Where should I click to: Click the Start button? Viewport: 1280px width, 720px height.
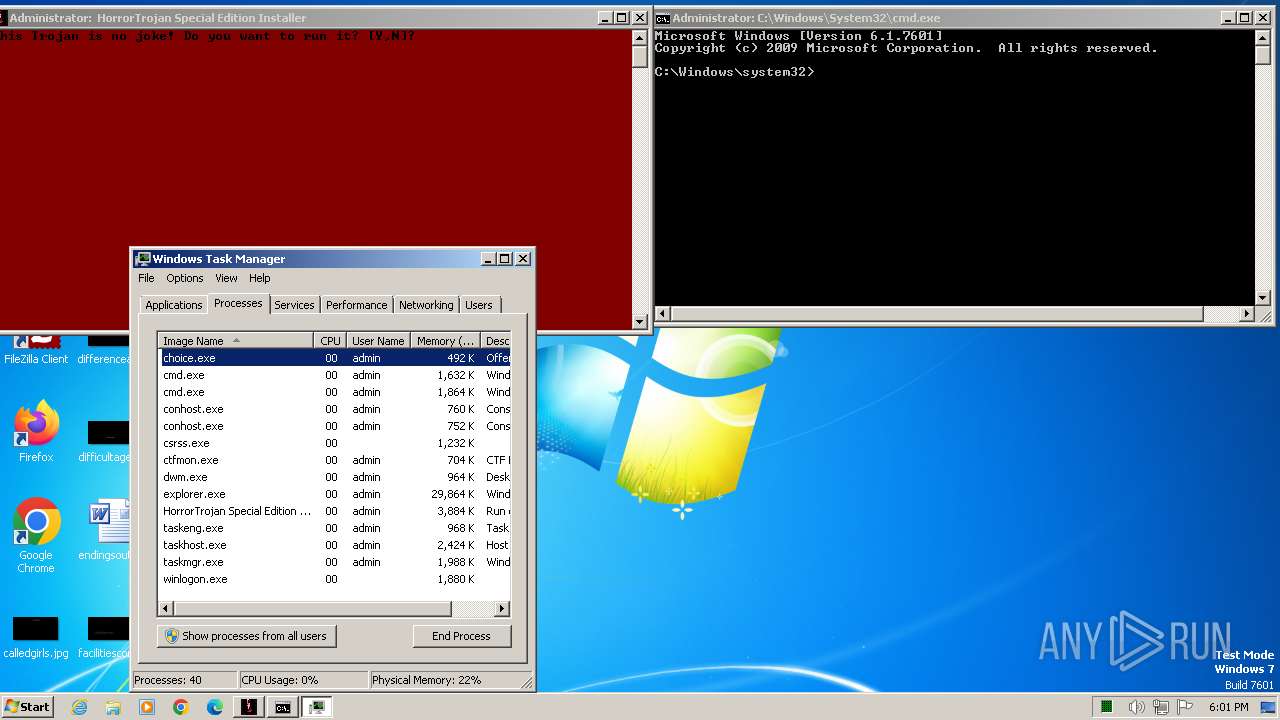[x=27, y=707]
